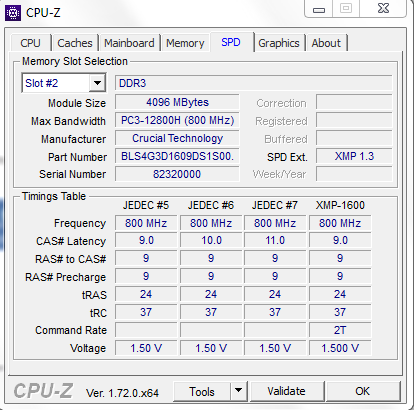Image resolution: width=414 pixels, height=410 pixels.
Task: Click the Tools button
Action: [202, 391]
